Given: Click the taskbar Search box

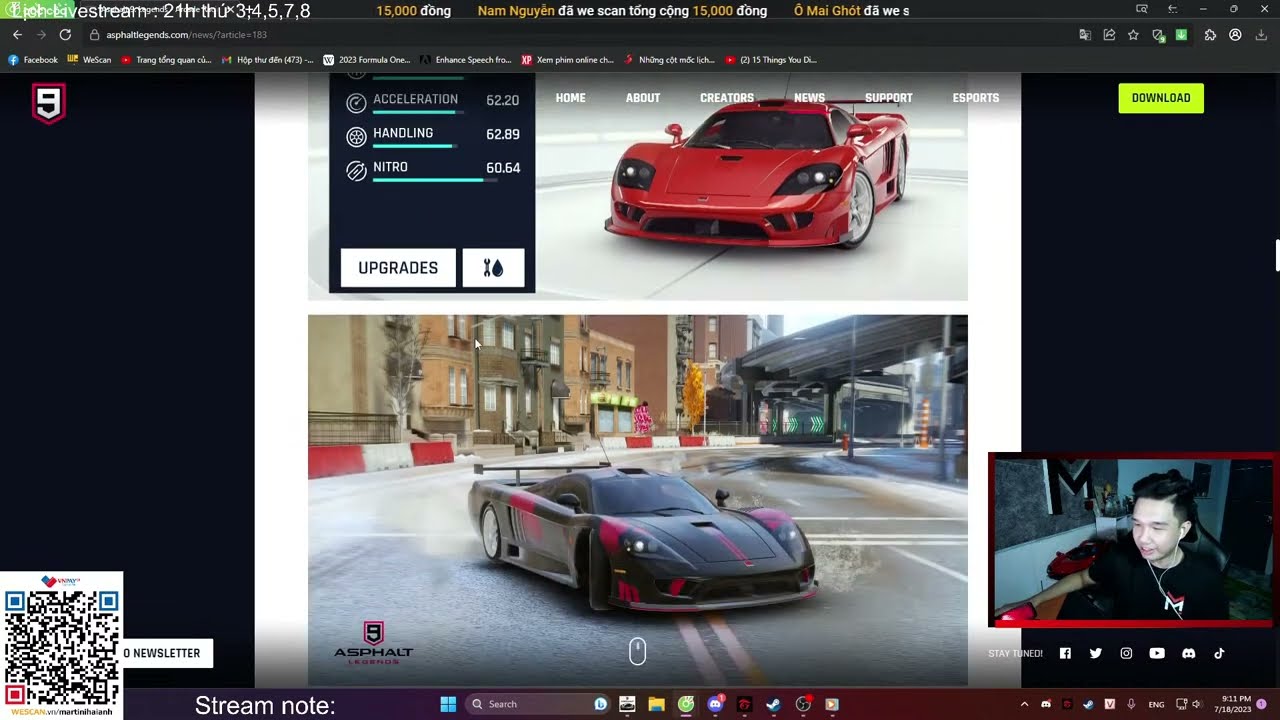Looking at the screenshot, I should pos(539,704).
